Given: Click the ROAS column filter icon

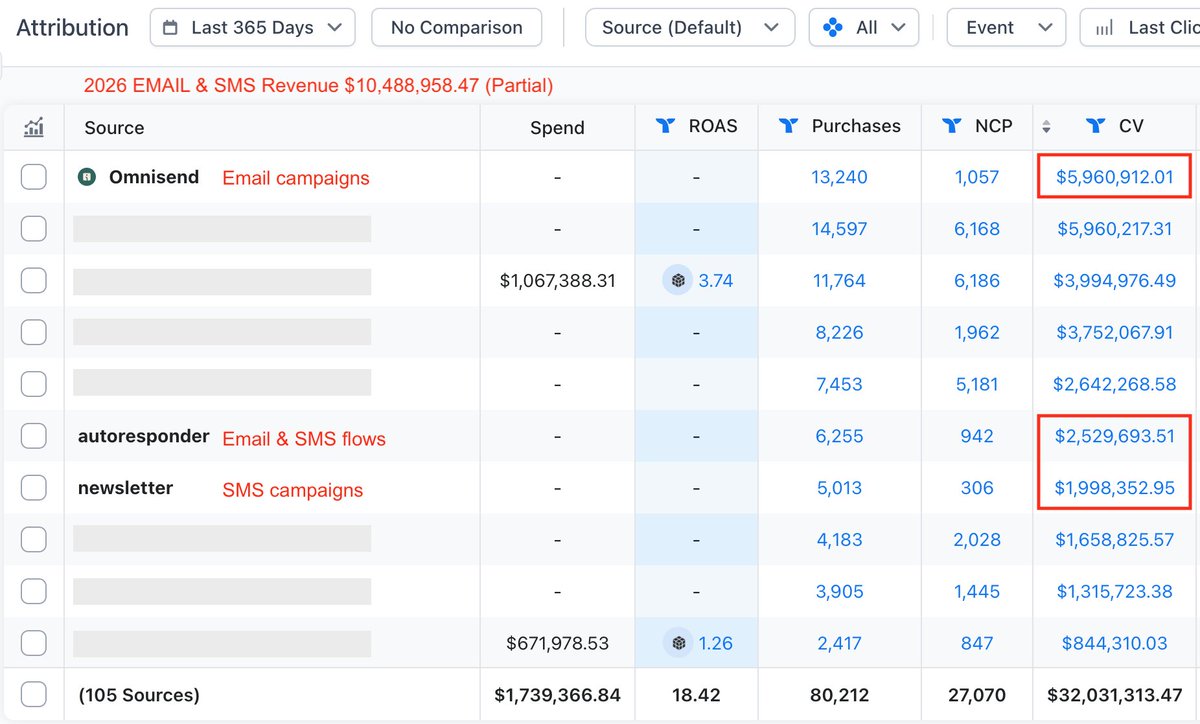Looking at the screenshot, I should pos(665,126).
